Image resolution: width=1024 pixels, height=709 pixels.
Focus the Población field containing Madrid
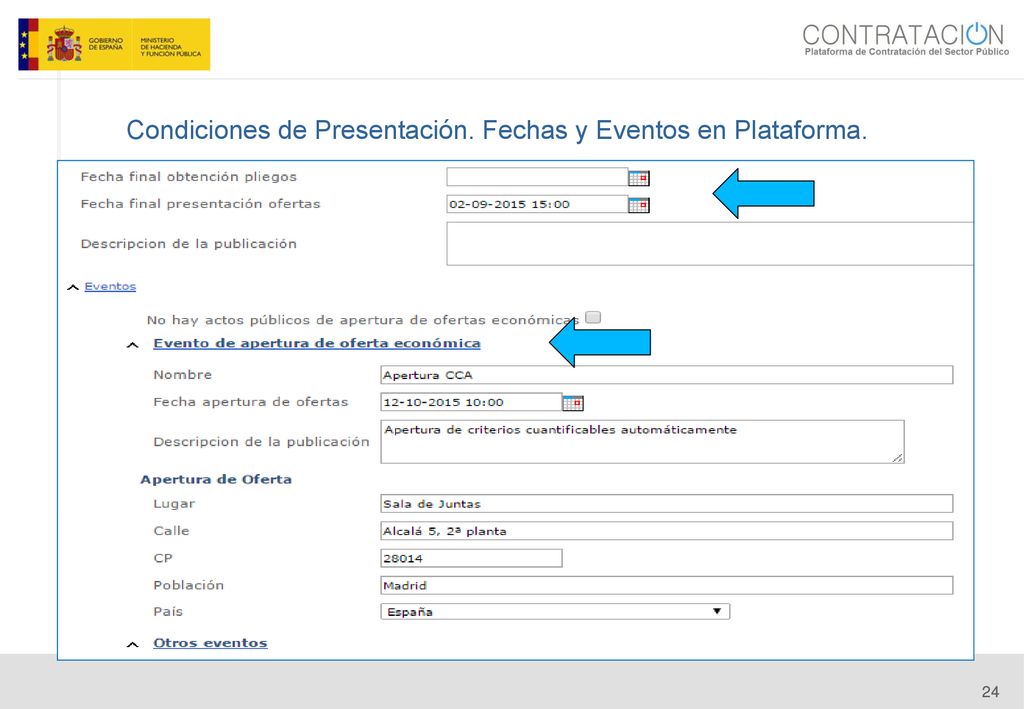pos(667,585)
